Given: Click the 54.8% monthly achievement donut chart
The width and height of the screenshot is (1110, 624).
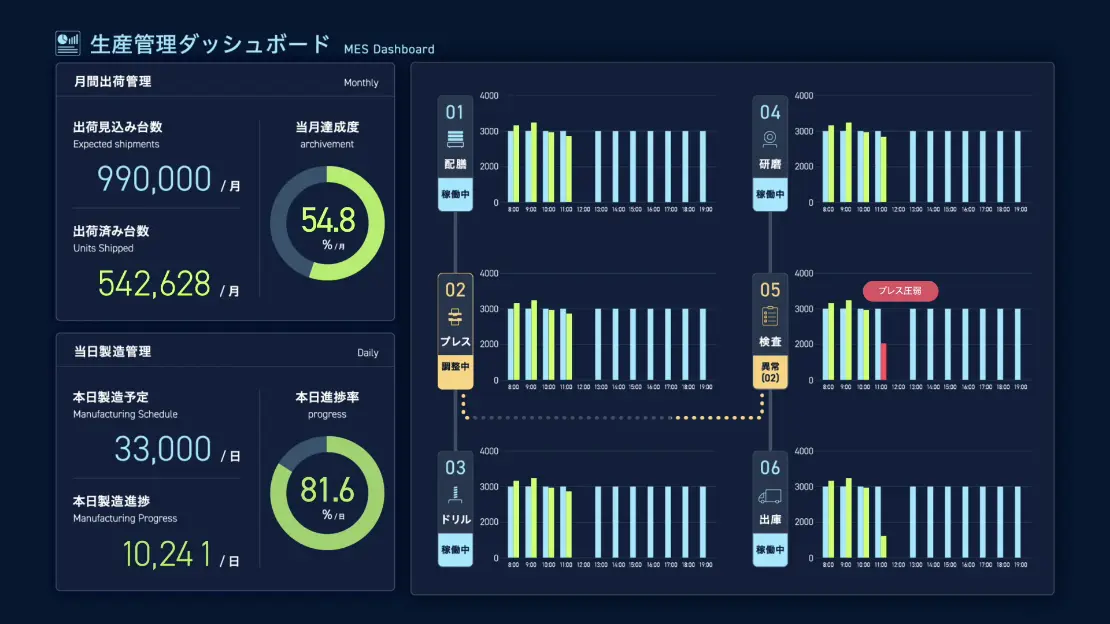Looking at the screenshot, I should [x=327, y=223].
